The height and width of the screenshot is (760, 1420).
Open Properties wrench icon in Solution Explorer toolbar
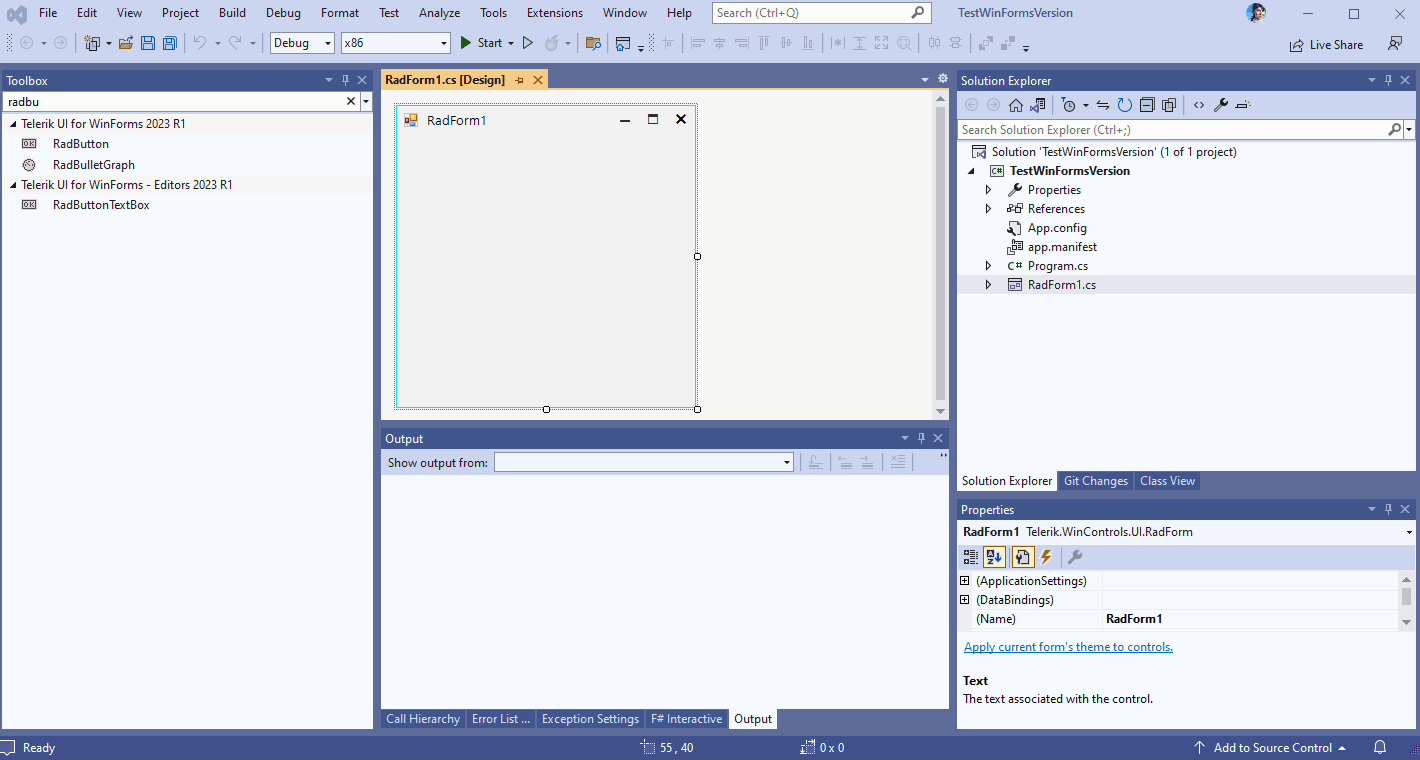(1221, 105)
